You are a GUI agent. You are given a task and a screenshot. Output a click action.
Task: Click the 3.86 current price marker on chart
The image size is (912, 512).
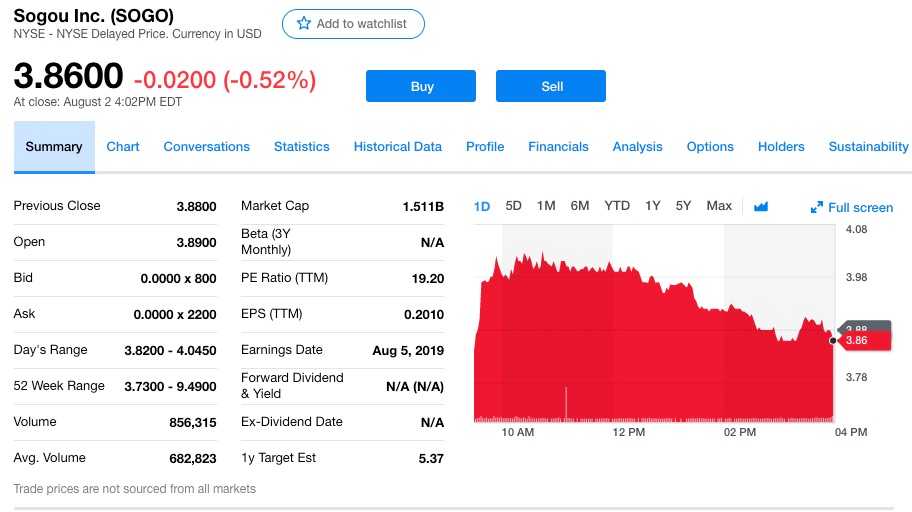(x=863, y=340)
